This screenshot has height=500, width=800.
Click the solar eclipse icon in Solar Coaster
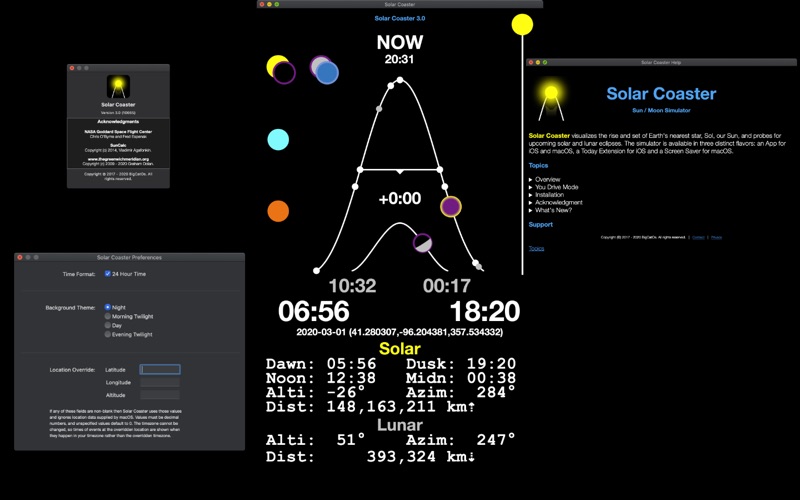(281, 69)
